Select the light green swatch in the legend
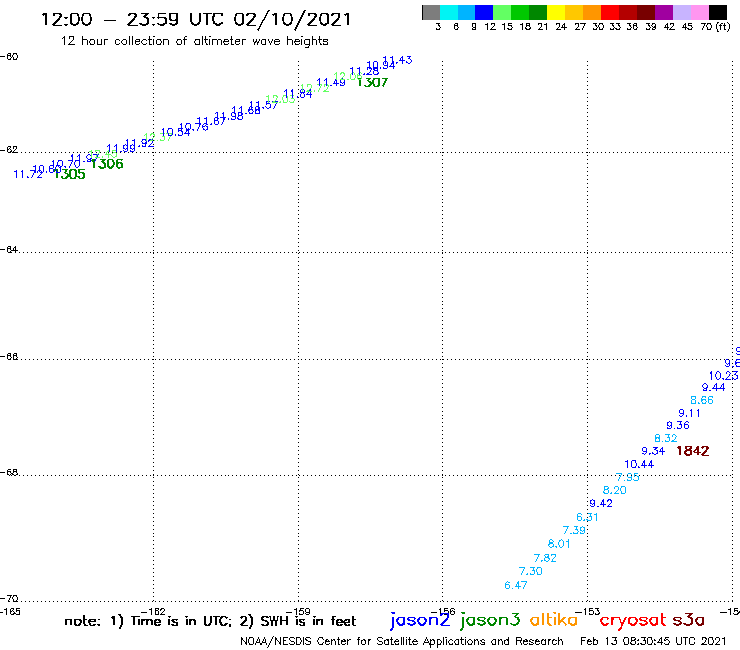Viewport: 740px width, 650px height. click(x=502, y=12)
